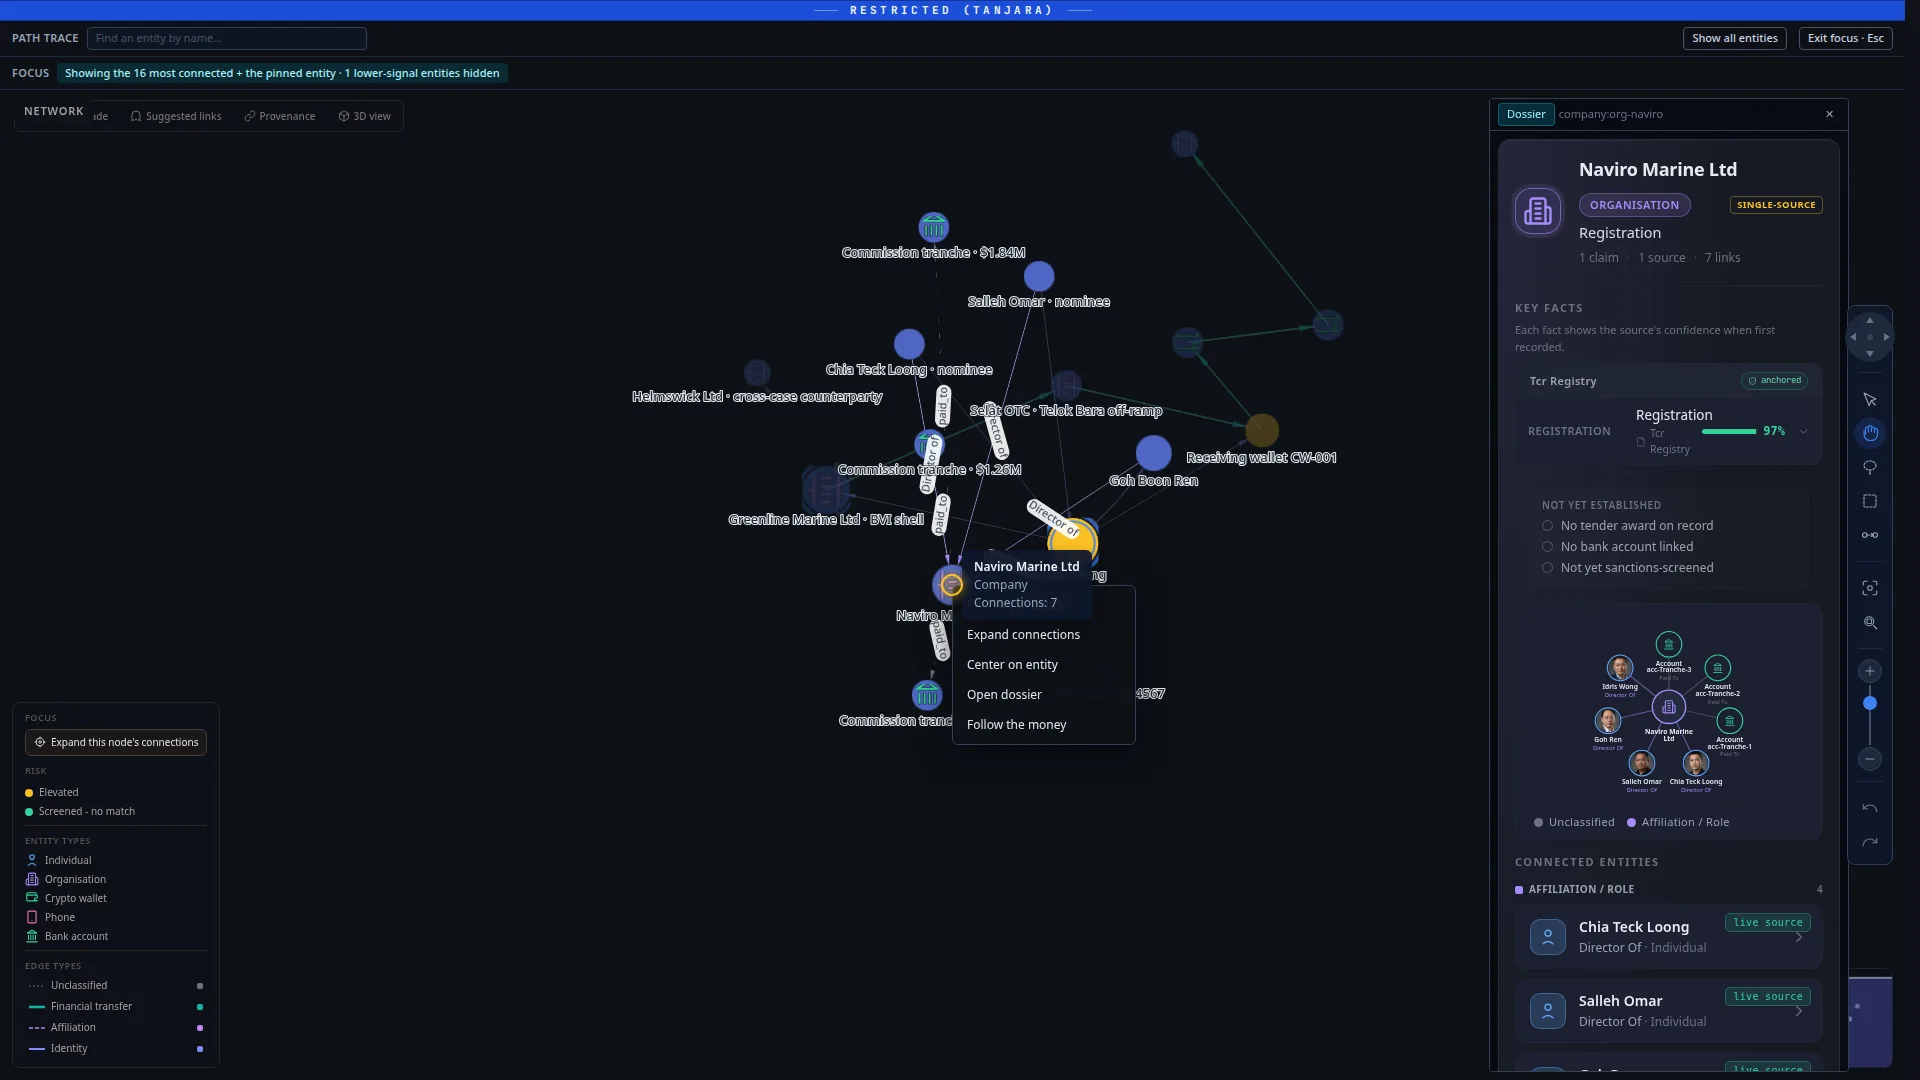The image size is (1920, 1080).
Task: Choose Follow the money from context menu
Action: tap(1043, 725)
